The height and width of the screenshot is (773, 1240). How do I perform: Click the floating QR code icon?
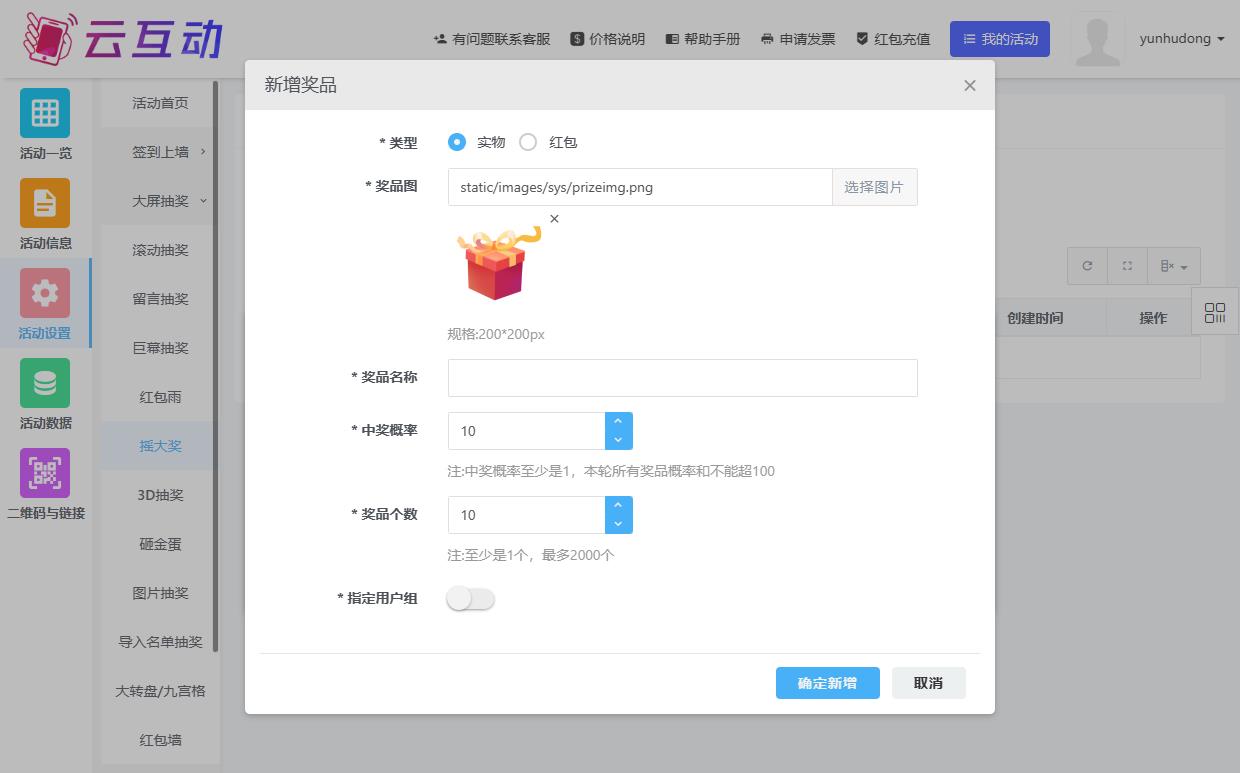pyautogui.click(x=1215, y=313)
